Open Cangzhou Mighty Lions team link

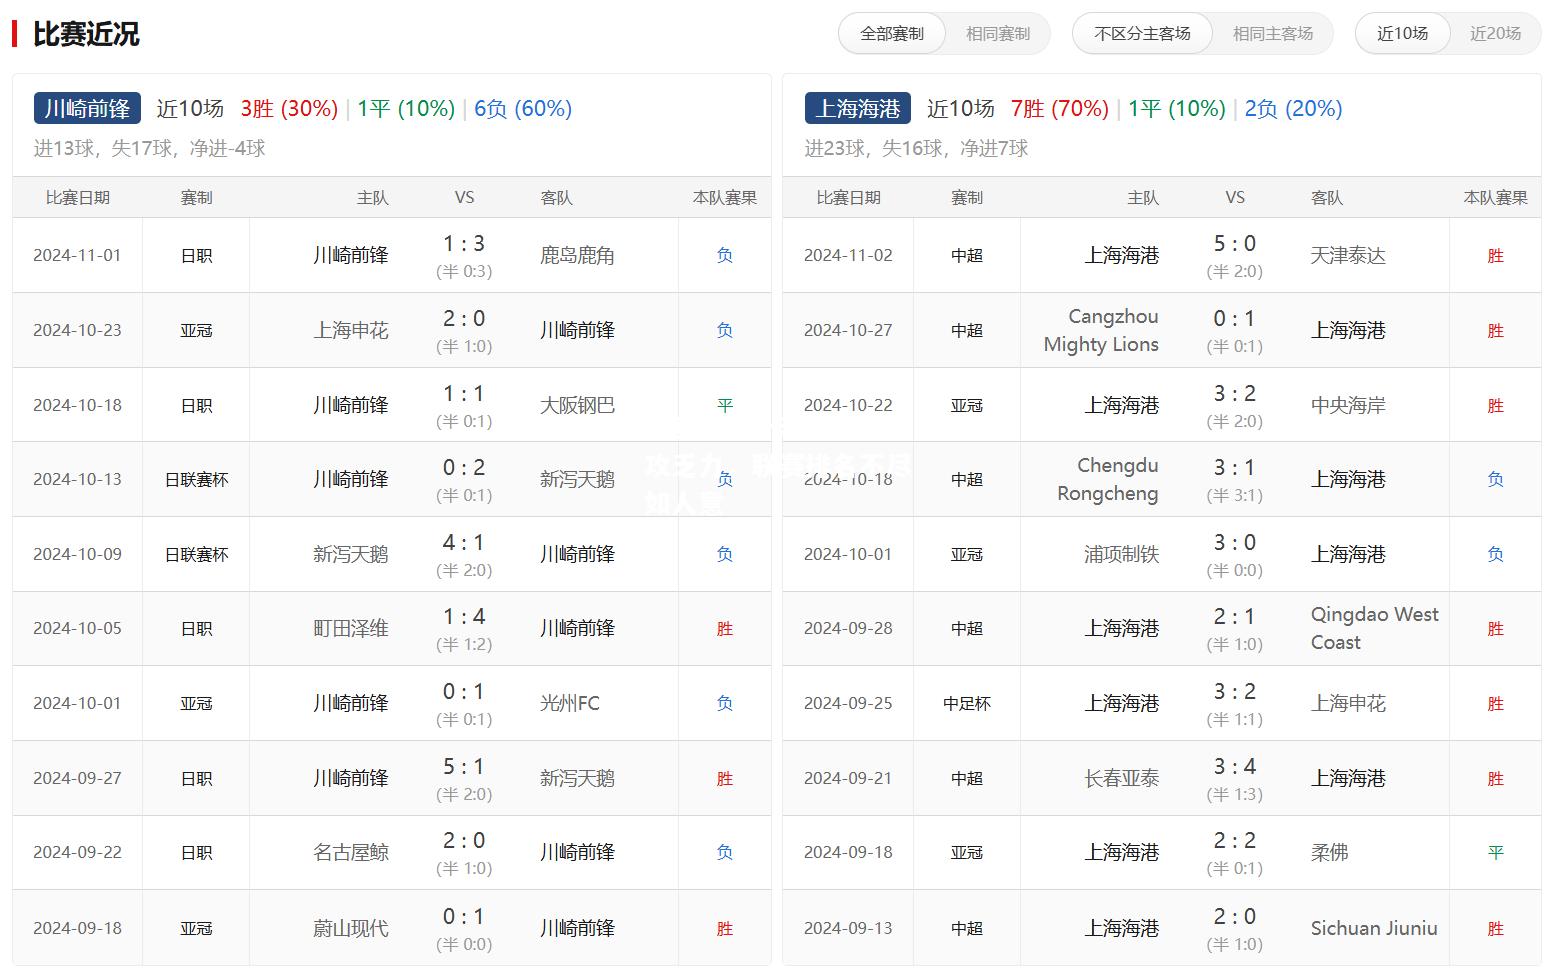click(x=1101, y=330)
